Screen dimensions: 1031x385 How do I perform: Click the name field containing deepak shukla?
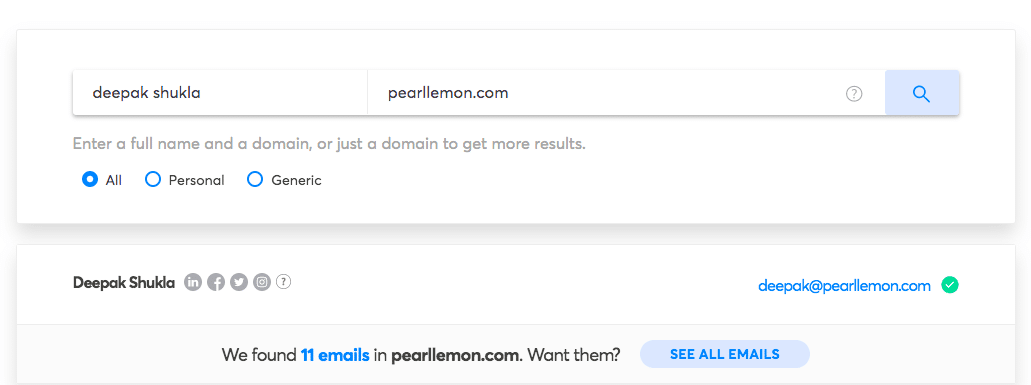point(220,93)
